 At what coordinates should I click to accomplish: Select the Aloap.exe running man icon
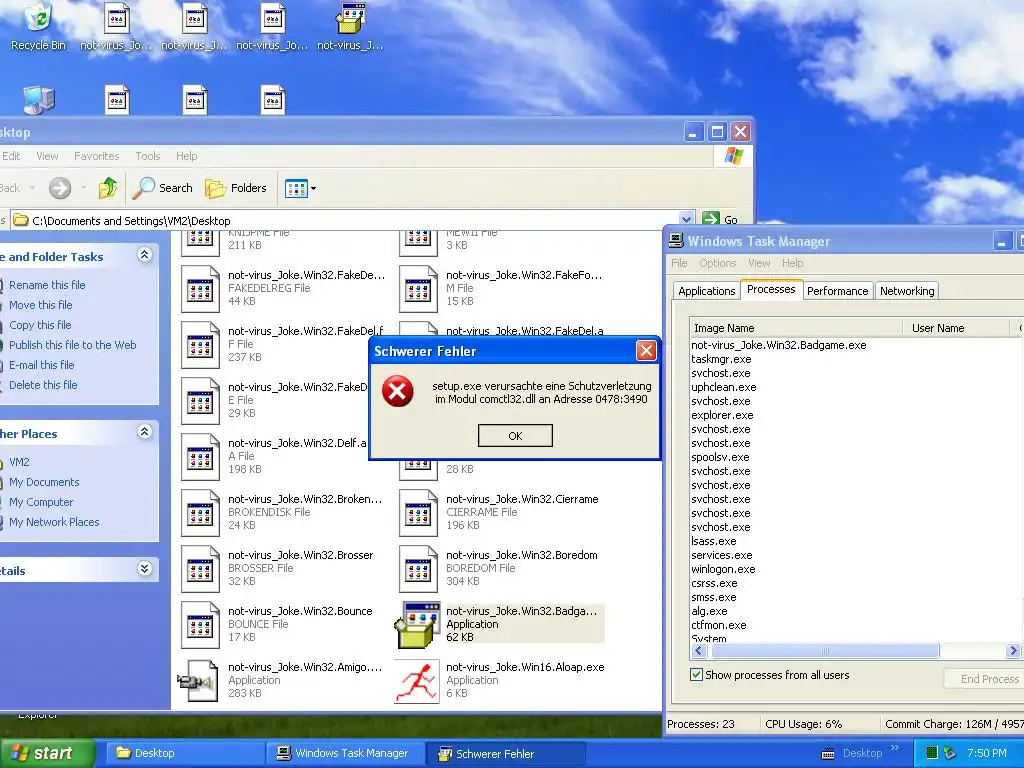click(417, 681)
